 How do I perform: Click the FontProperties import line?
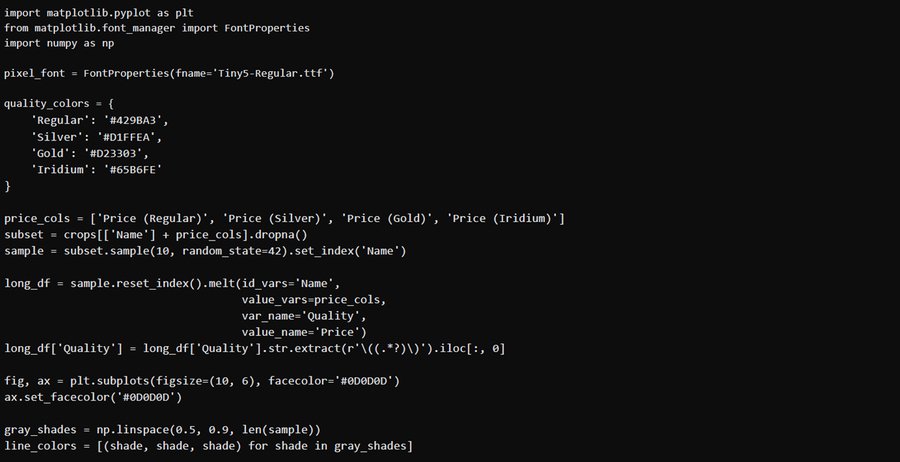(156, 28)
